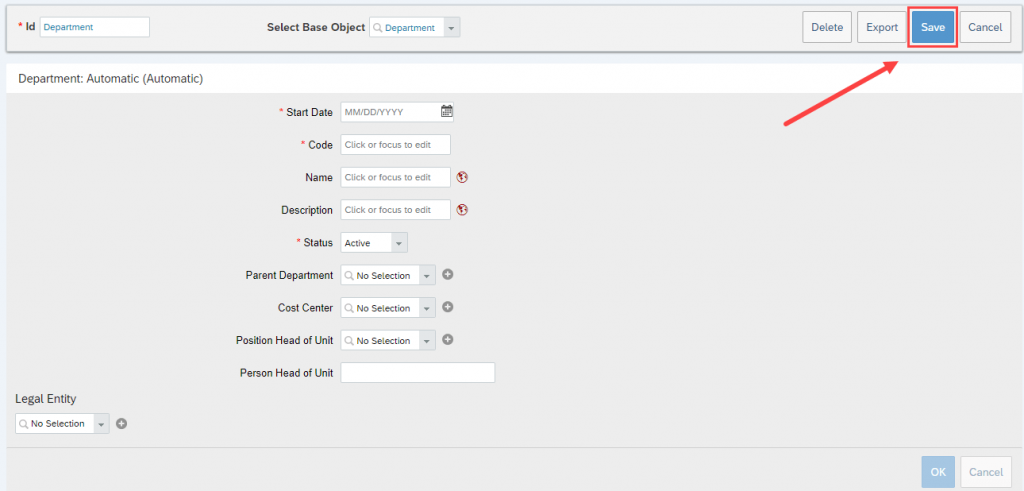The image size is (1024, 491).
Task: Click the Name field translation globe icon
Action: [462, 177]
